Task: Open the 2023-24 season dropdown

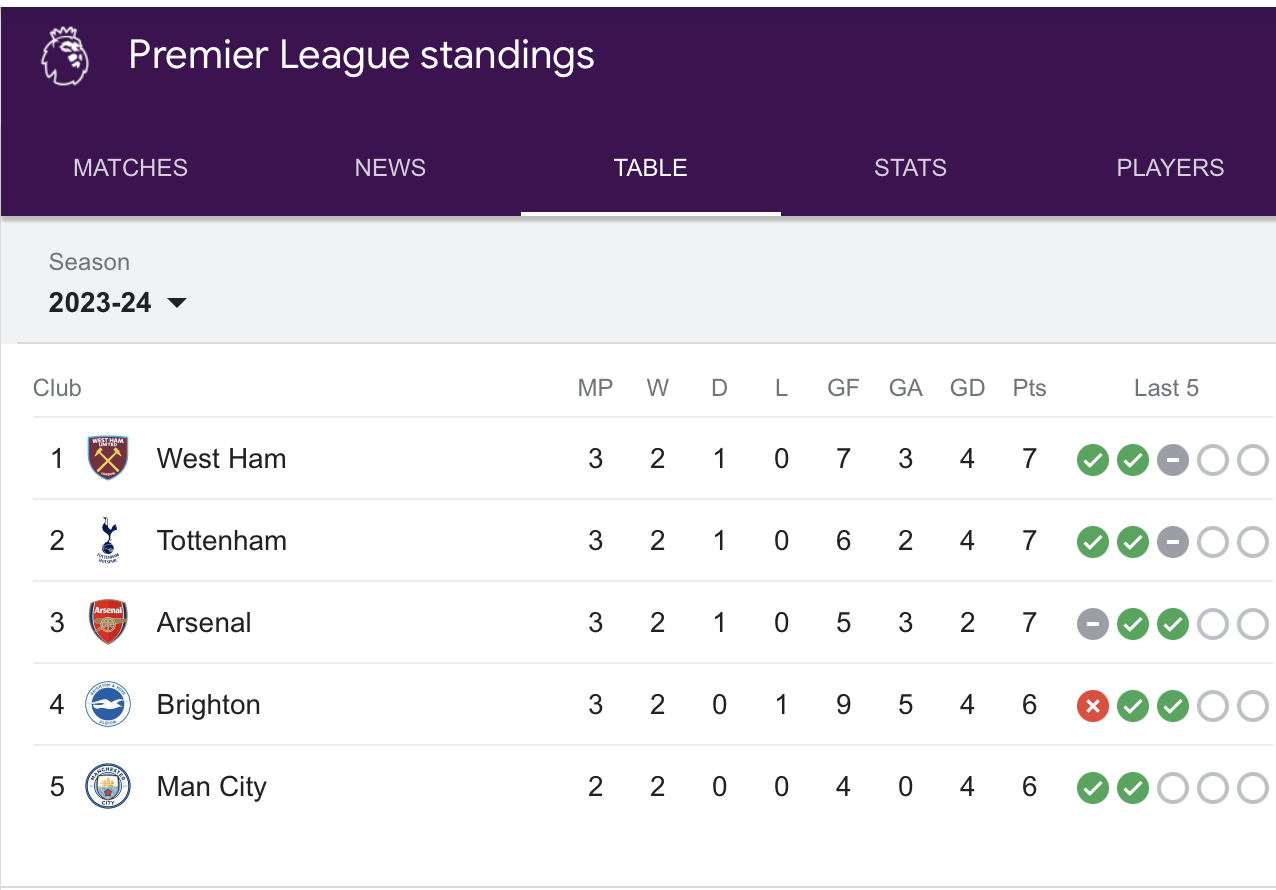Action: [118, 303]
